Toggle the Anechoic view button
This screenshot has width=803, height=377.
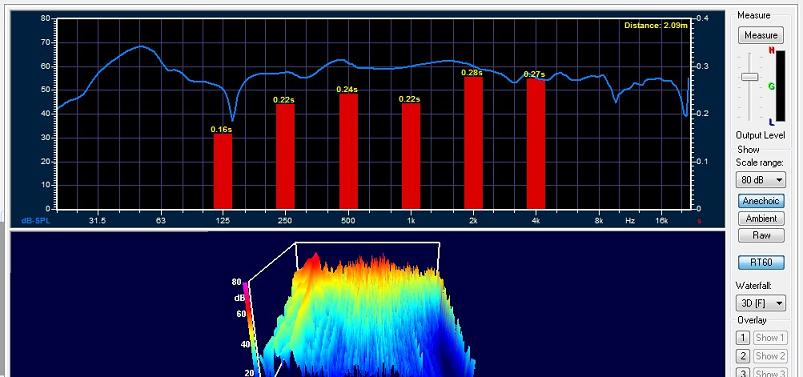(761, 201)
